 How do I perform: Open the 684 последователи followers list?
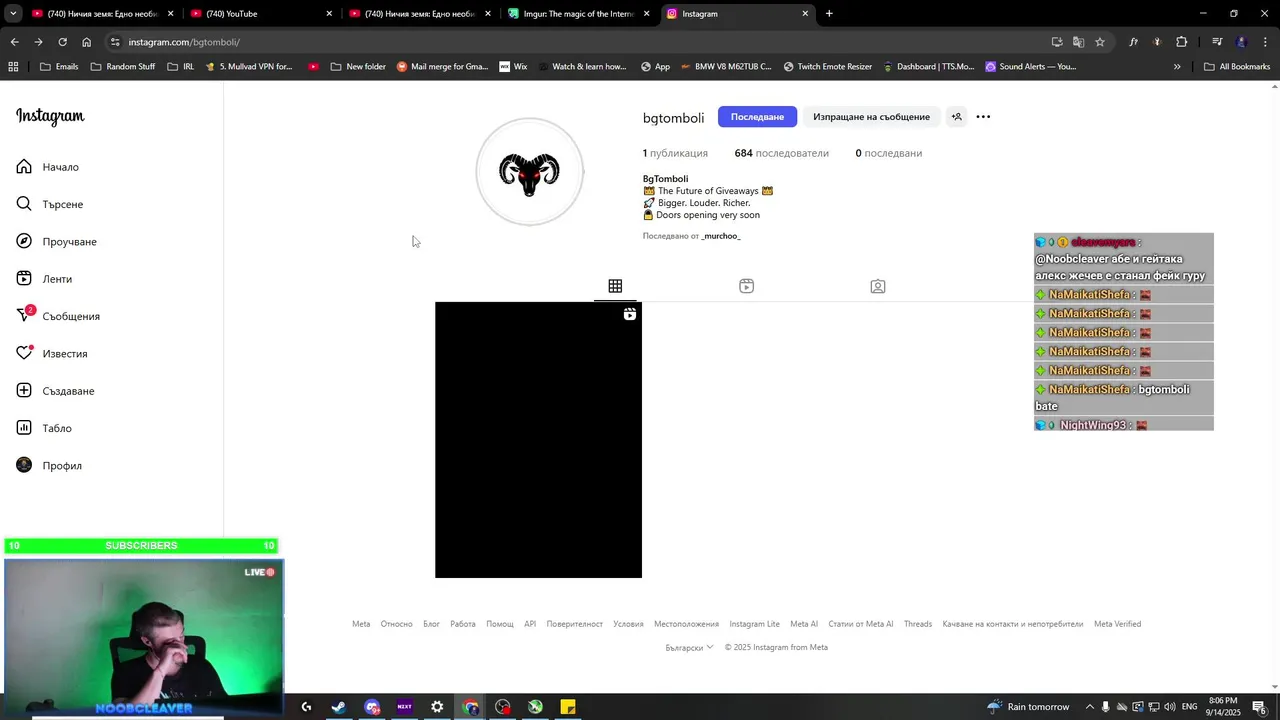click(781, 153)
